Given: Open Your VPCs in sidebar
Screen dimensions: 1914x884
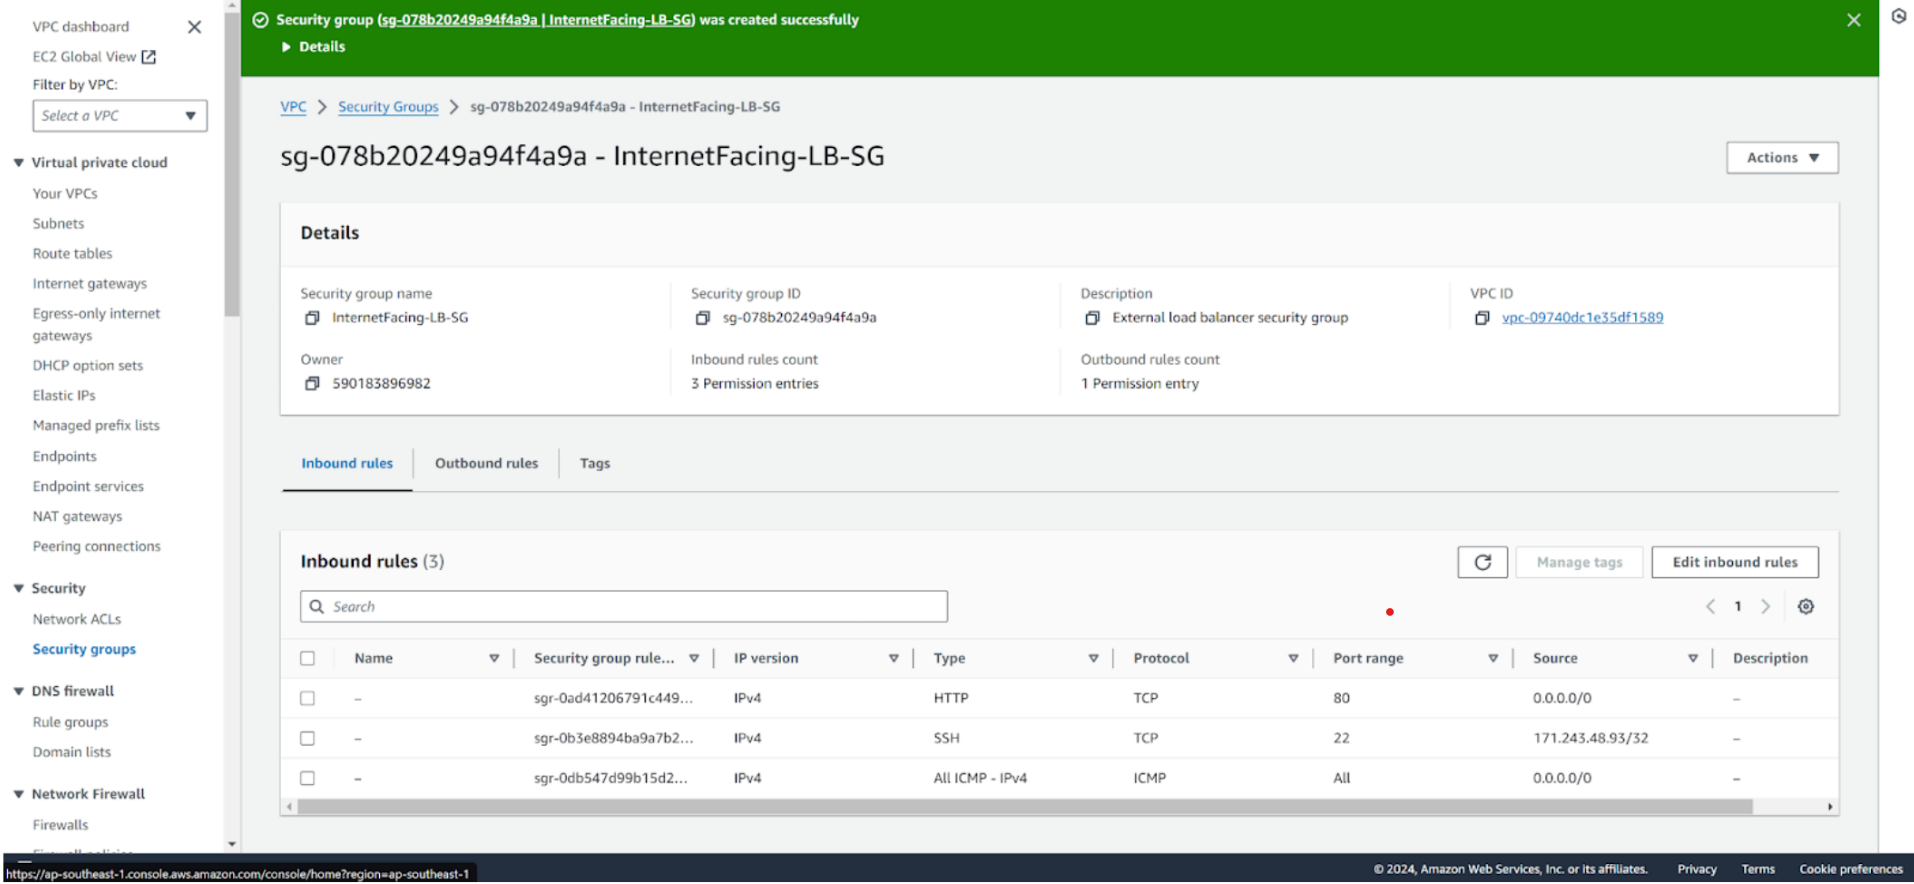Looking at the screenshot, I should pyautogui.click(x=65, y=194).
